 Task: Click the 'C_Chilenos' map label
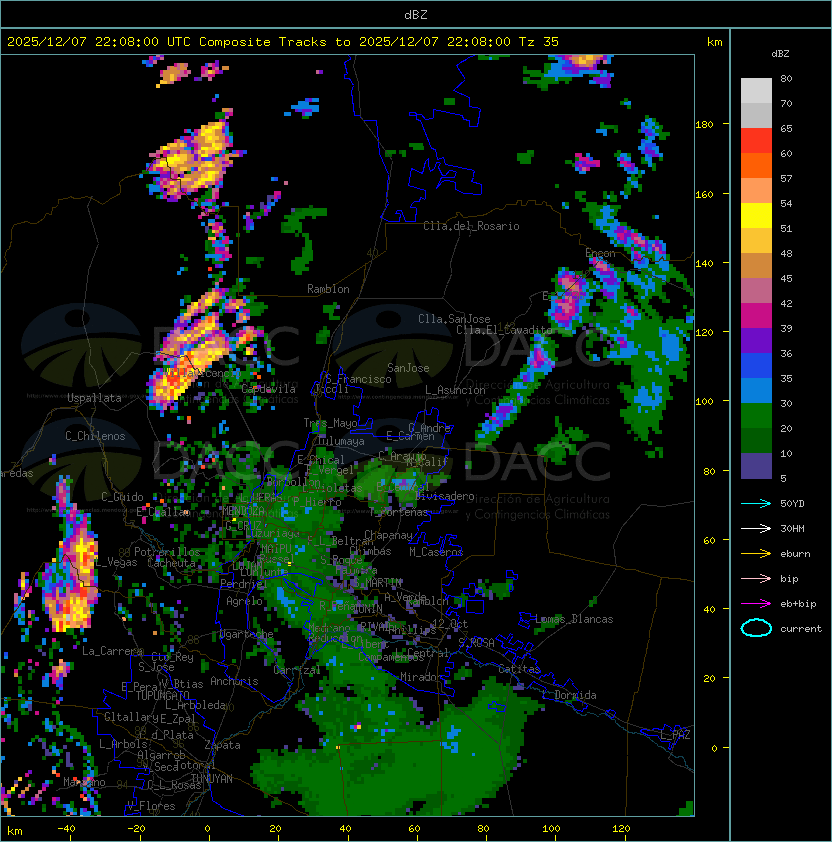[95, 436]
